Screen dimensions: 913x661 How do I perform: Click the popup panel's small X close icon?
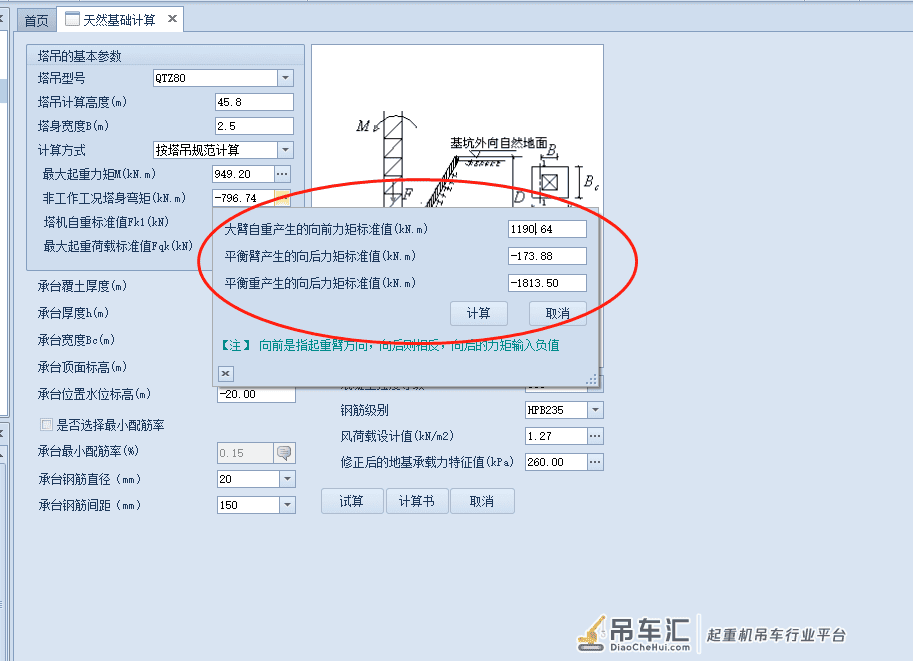click(x=226, y=373)
